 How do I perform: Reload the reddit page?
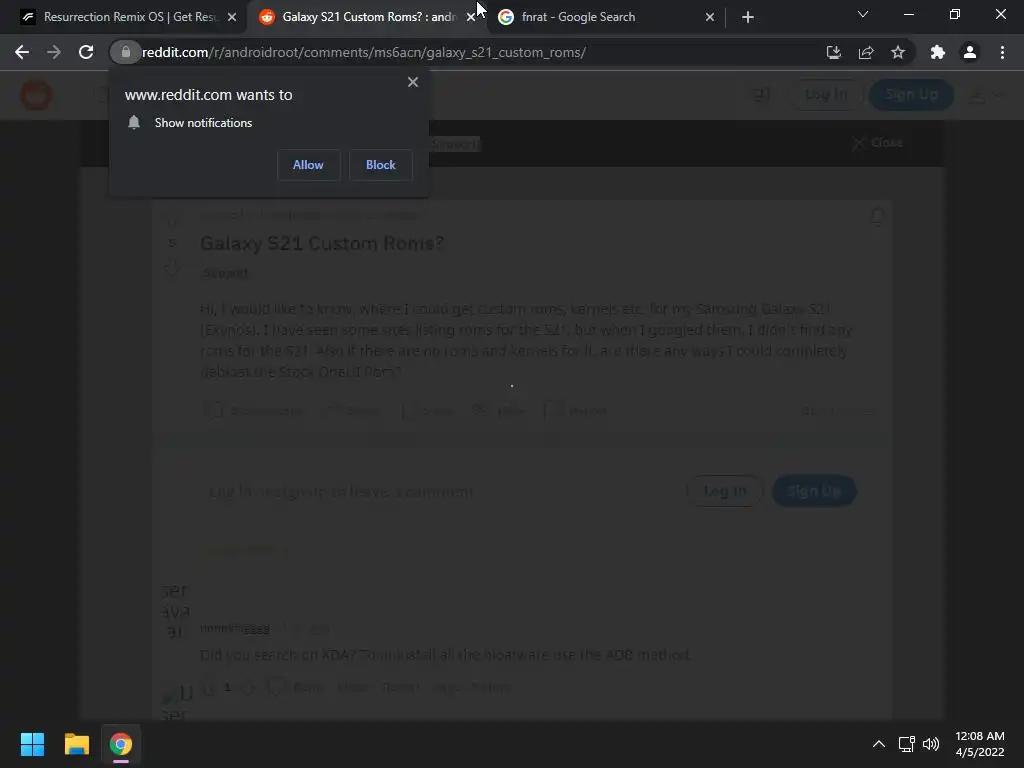[x=86, y=52]
